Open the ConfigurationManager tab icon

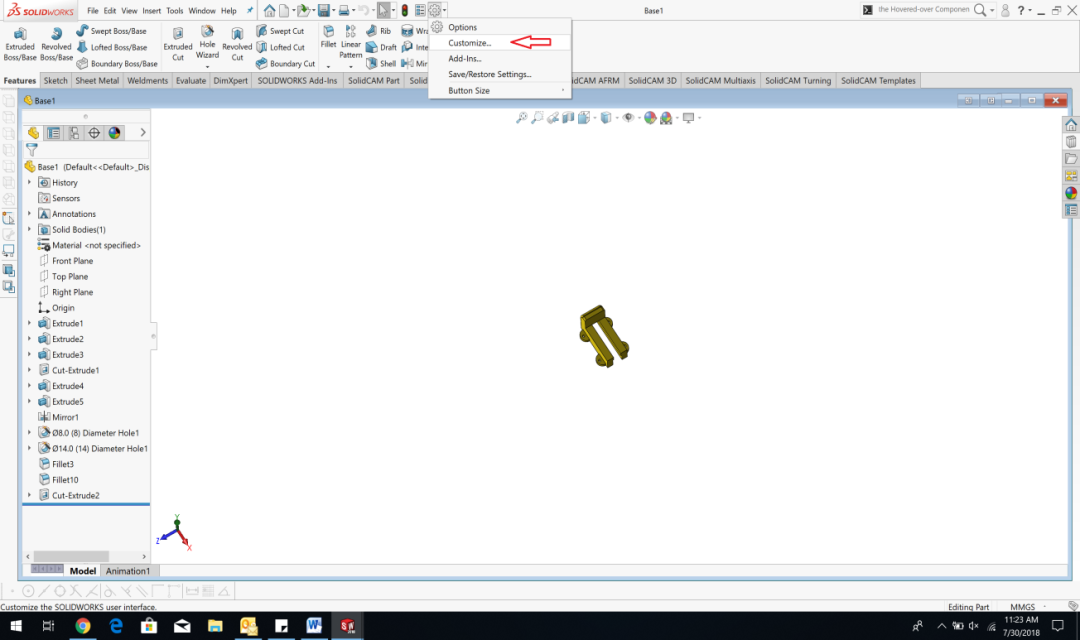pos(74,133)
